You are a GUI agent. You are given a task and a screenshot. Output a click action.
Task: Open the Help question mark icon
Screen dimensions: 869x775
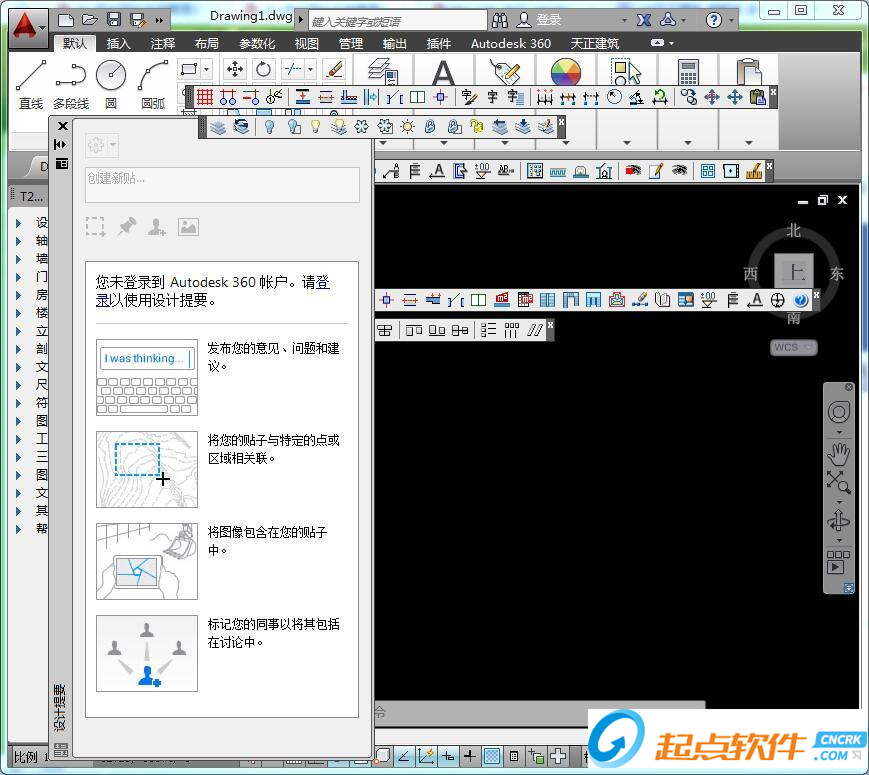point(713,21)
